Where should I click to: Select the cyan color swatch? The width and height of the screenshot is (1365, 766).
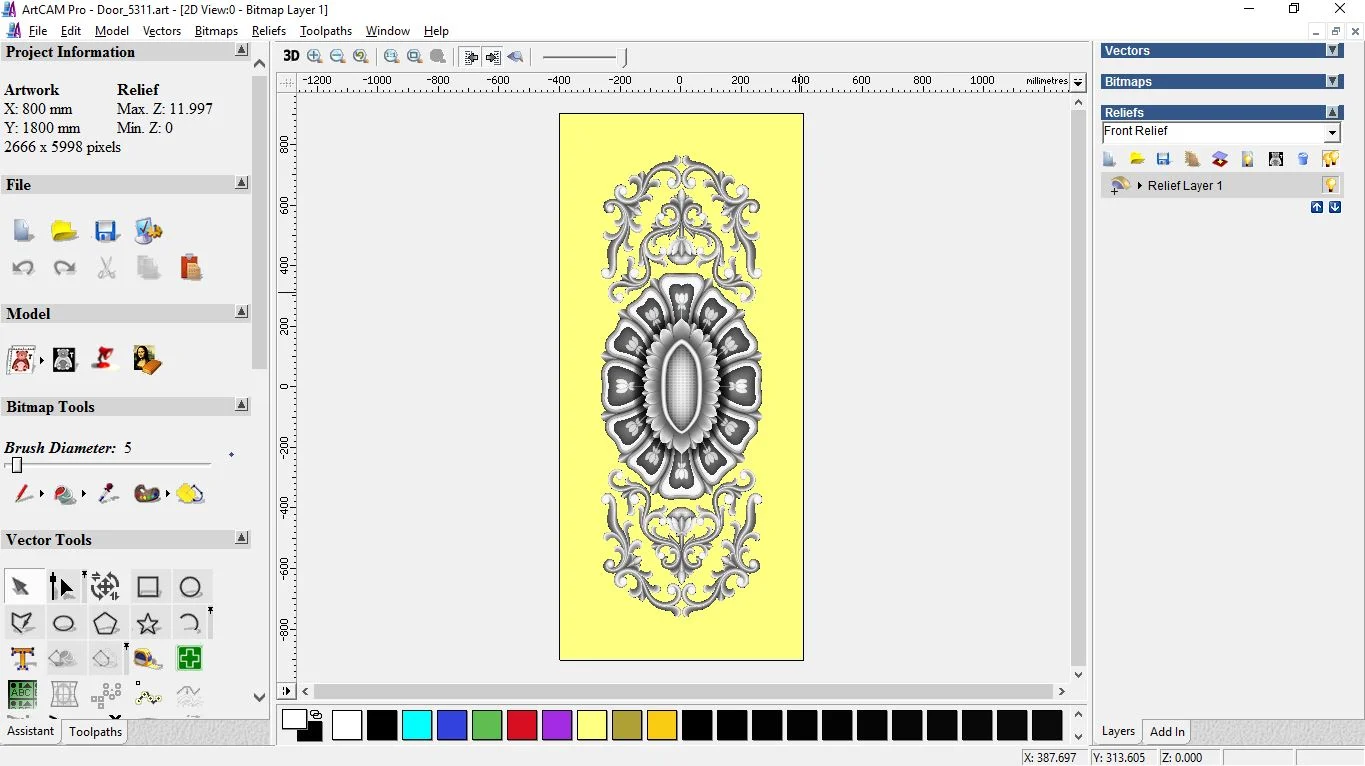click(417, 725)
